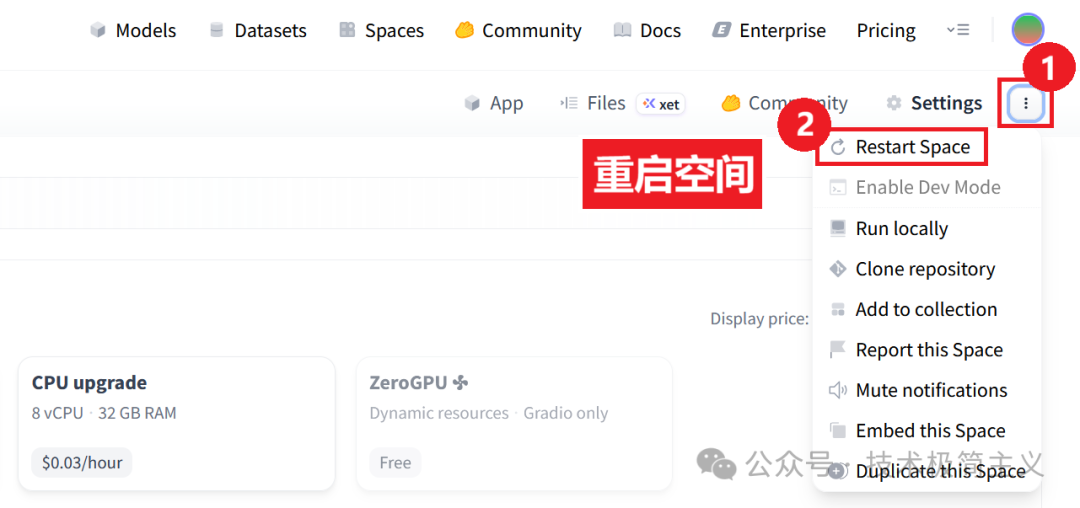
Task: Click the Enterprise E icon
Action: [722, 31]
